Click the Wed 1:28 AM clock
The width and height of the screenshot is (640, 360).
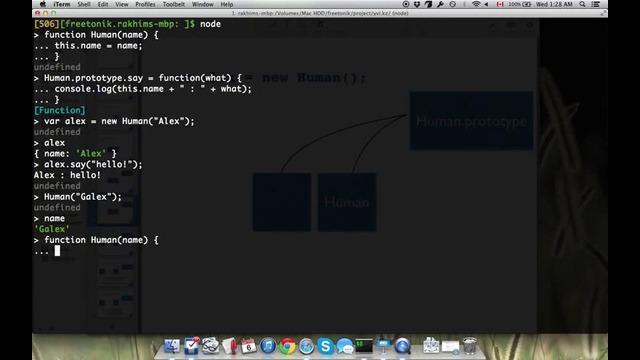554,4
